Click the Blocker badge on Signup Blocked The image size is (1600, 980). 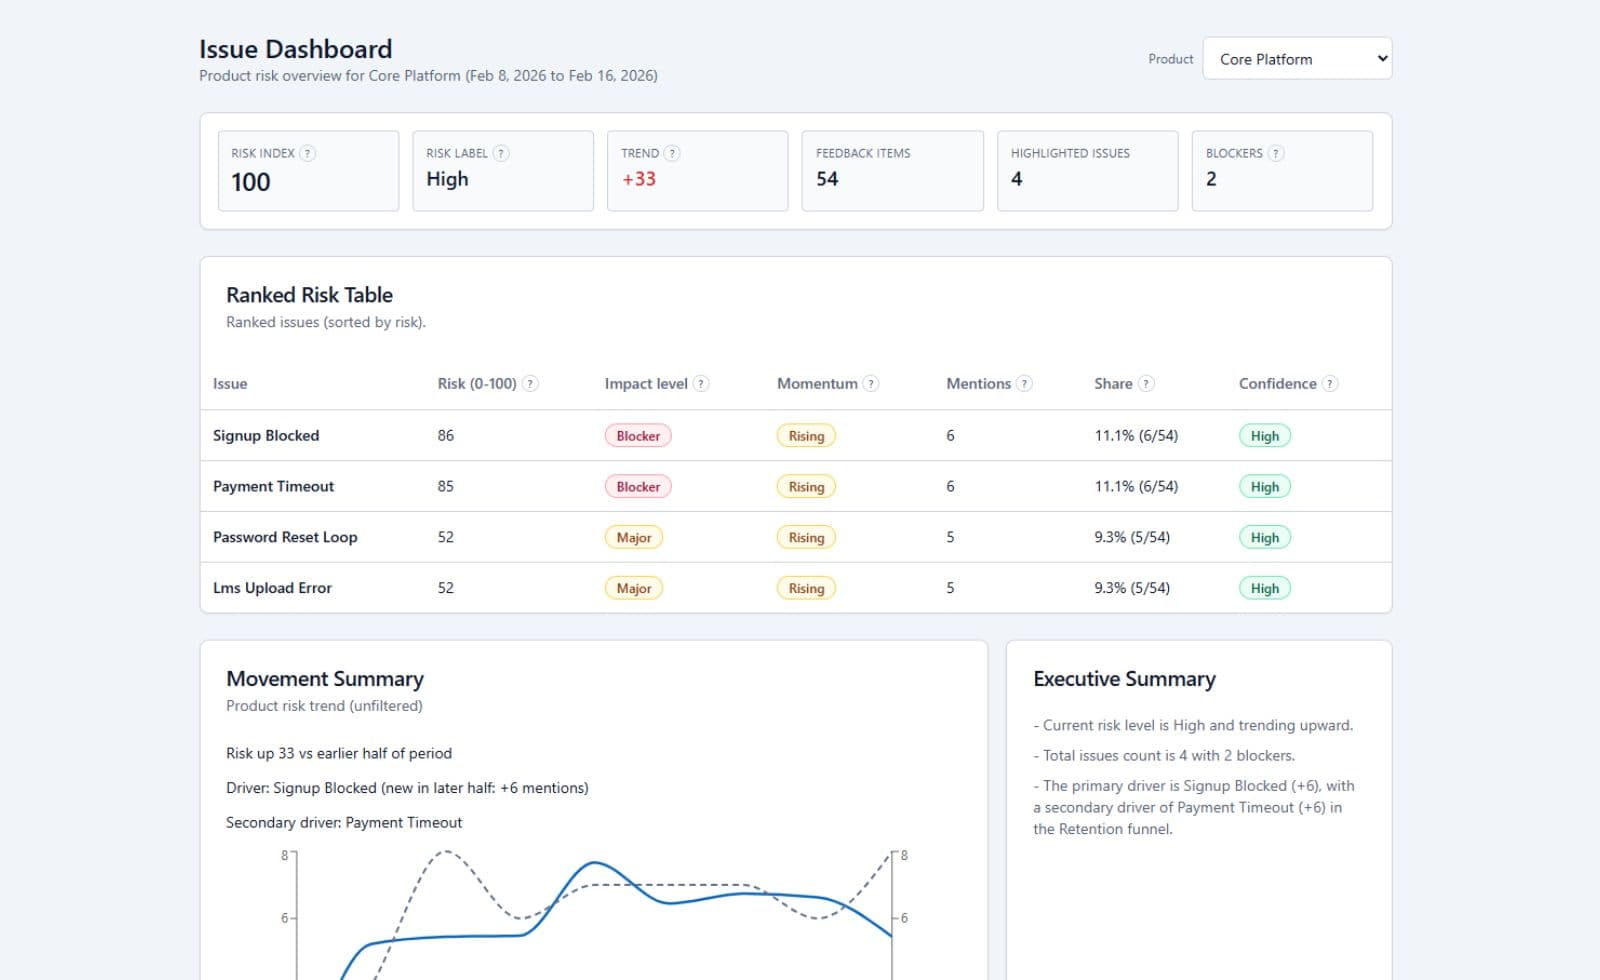tap(637, 435)
